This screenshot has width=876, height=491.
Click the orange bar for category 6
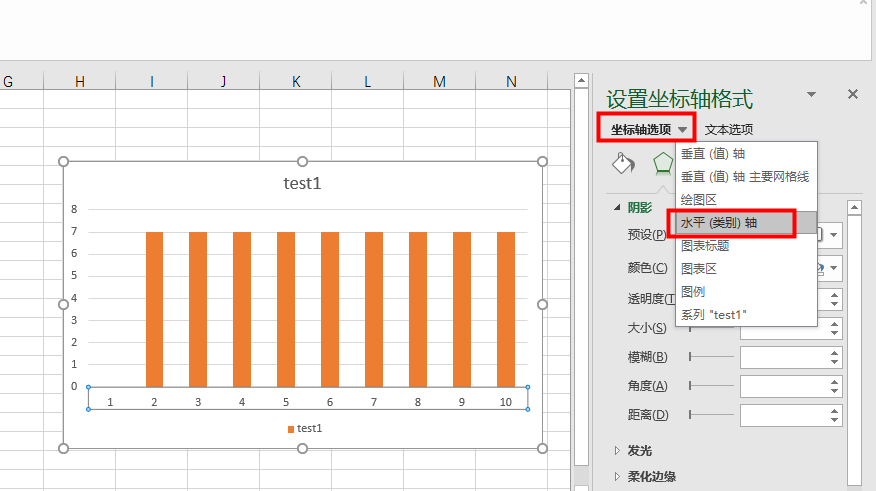tap(330, 309)
